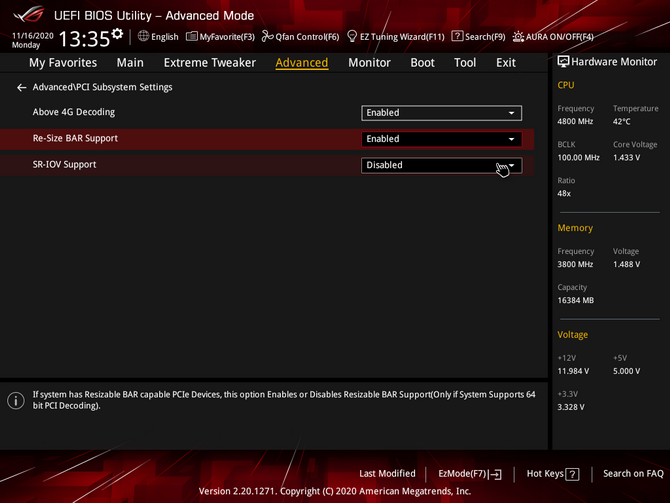Click the 11/16/2020 date text
Screen dimensions: 670x503
click(33, 36)
